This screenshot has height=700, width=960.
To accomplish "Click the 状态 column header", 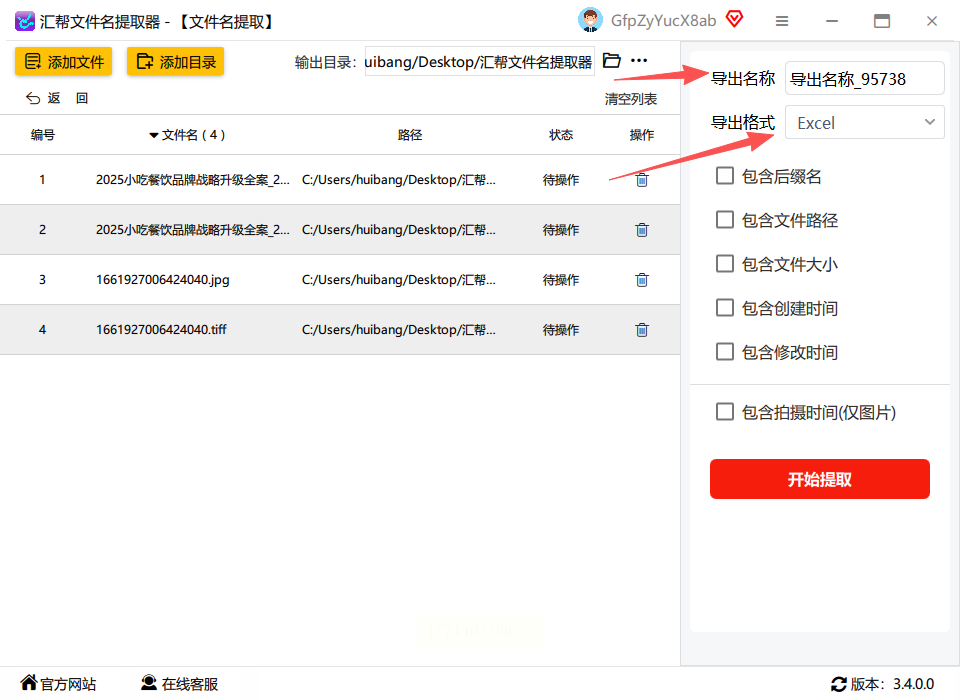I will tap(561, 135).
